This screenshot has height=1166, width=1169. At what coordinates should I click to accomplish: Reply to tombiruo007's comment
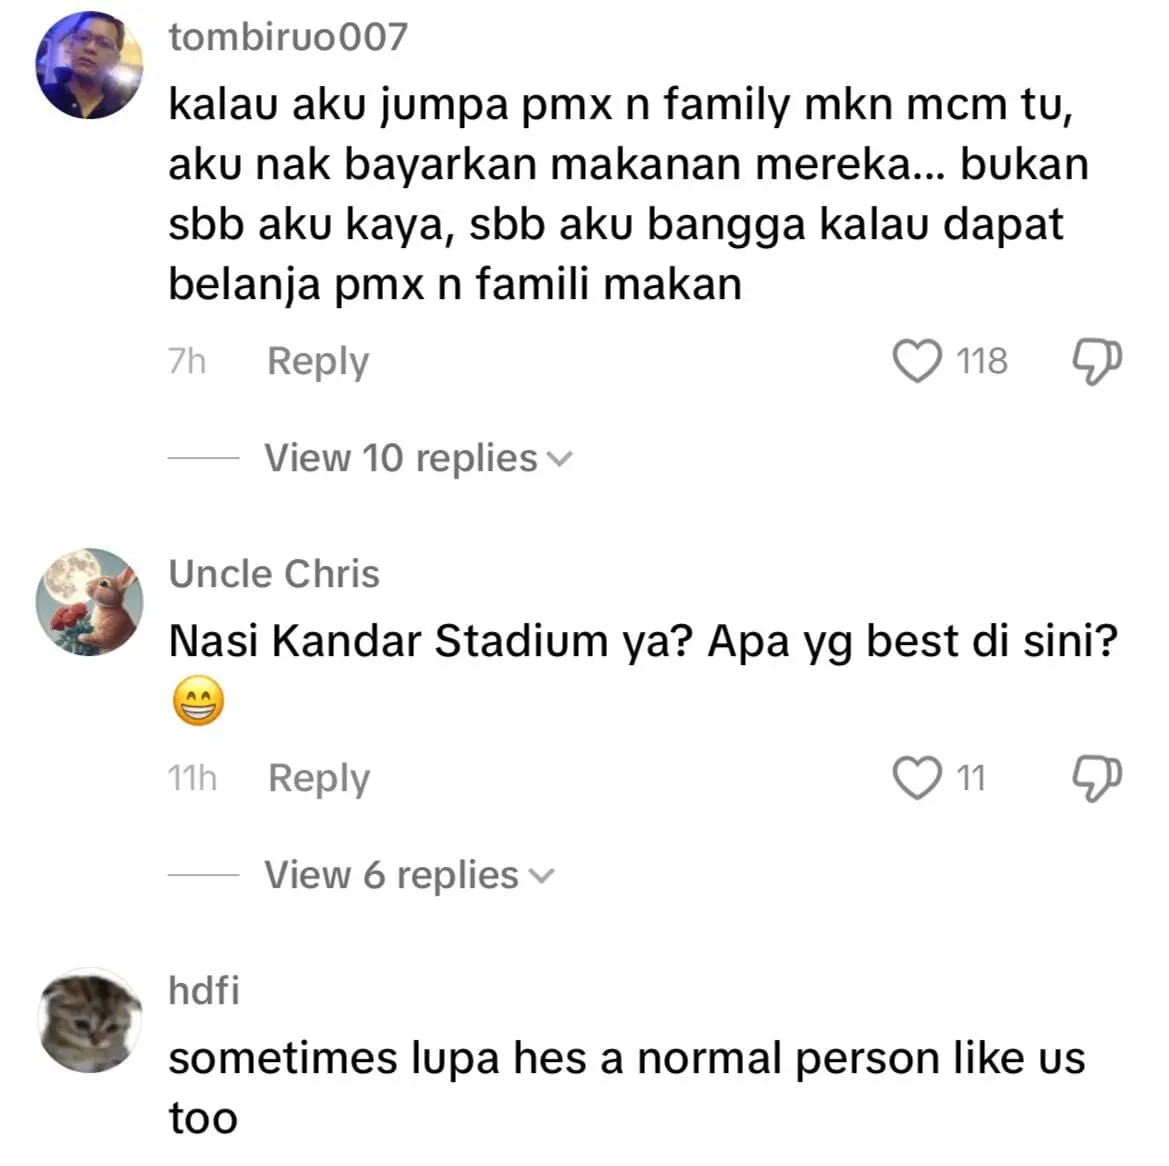coord(318,361)
